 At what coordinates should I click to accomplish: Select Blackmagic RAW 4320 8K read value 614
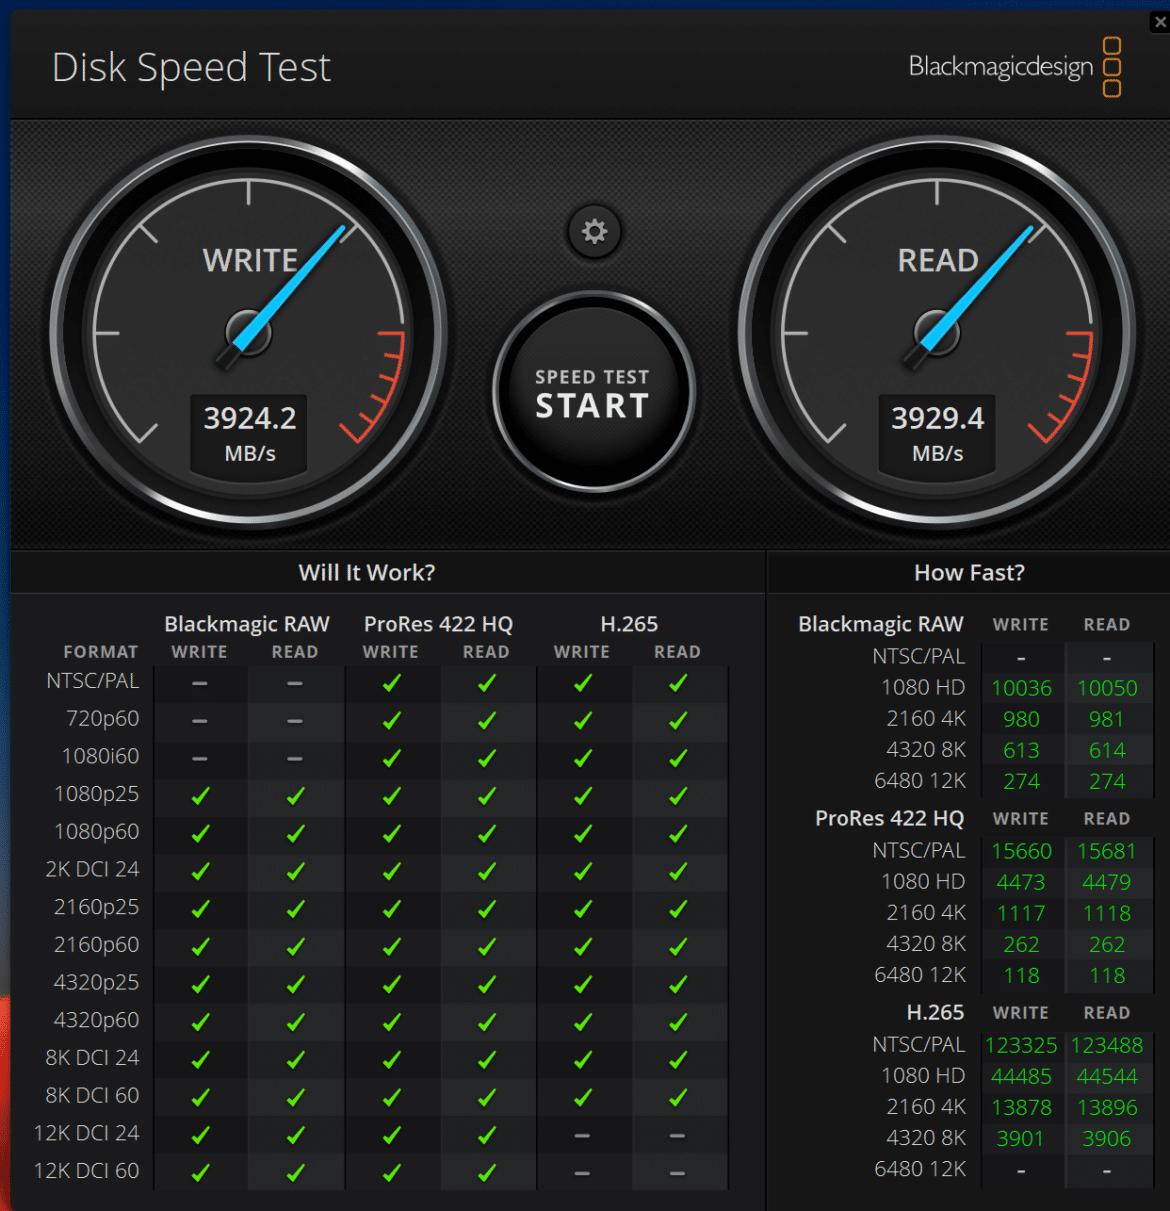pos(1107,750)
